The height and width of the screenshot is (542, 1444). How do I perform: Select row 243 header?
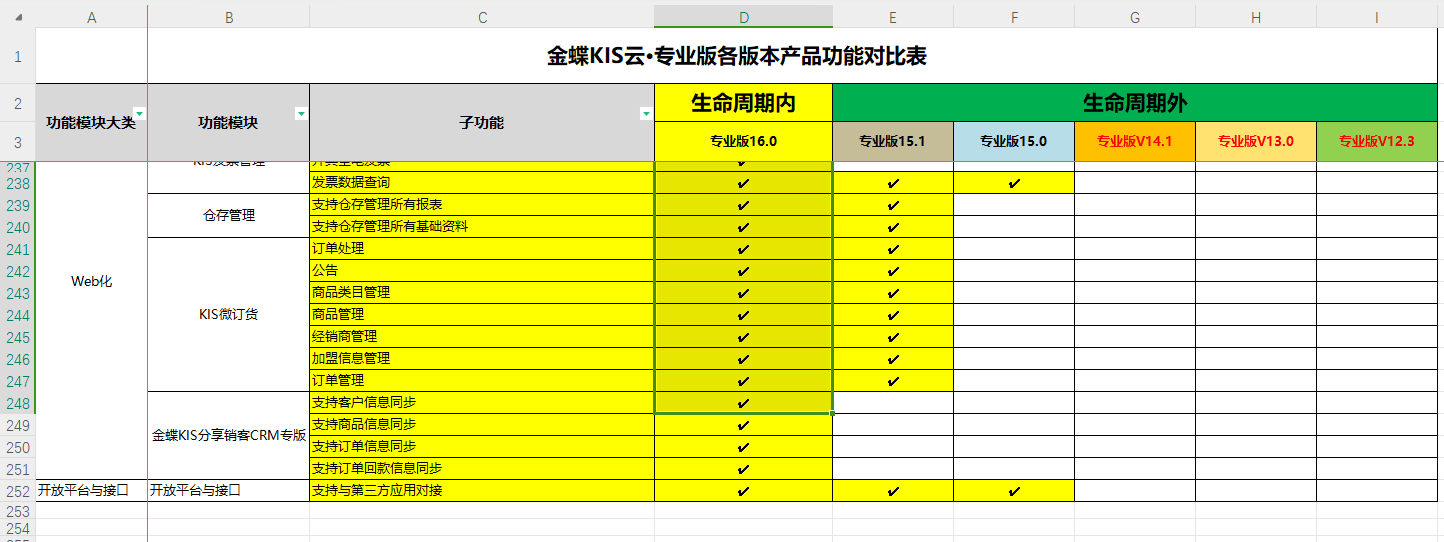pos(18,293)
